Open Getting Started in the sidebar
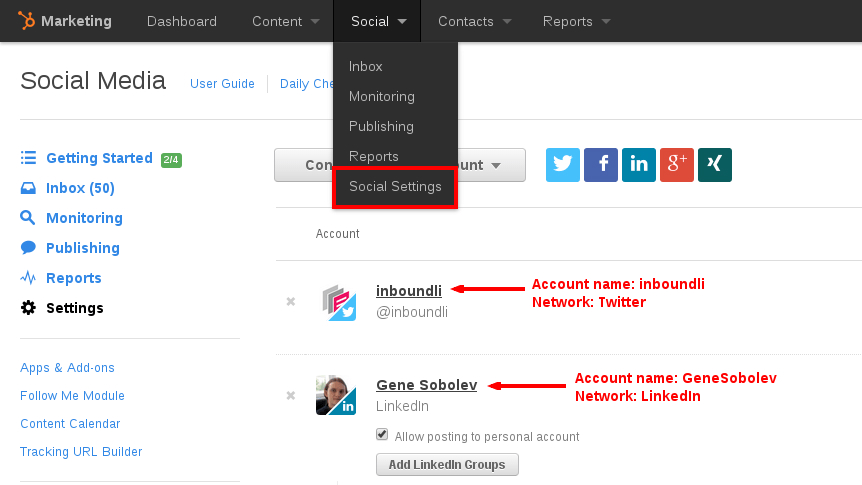 point(100,158)
